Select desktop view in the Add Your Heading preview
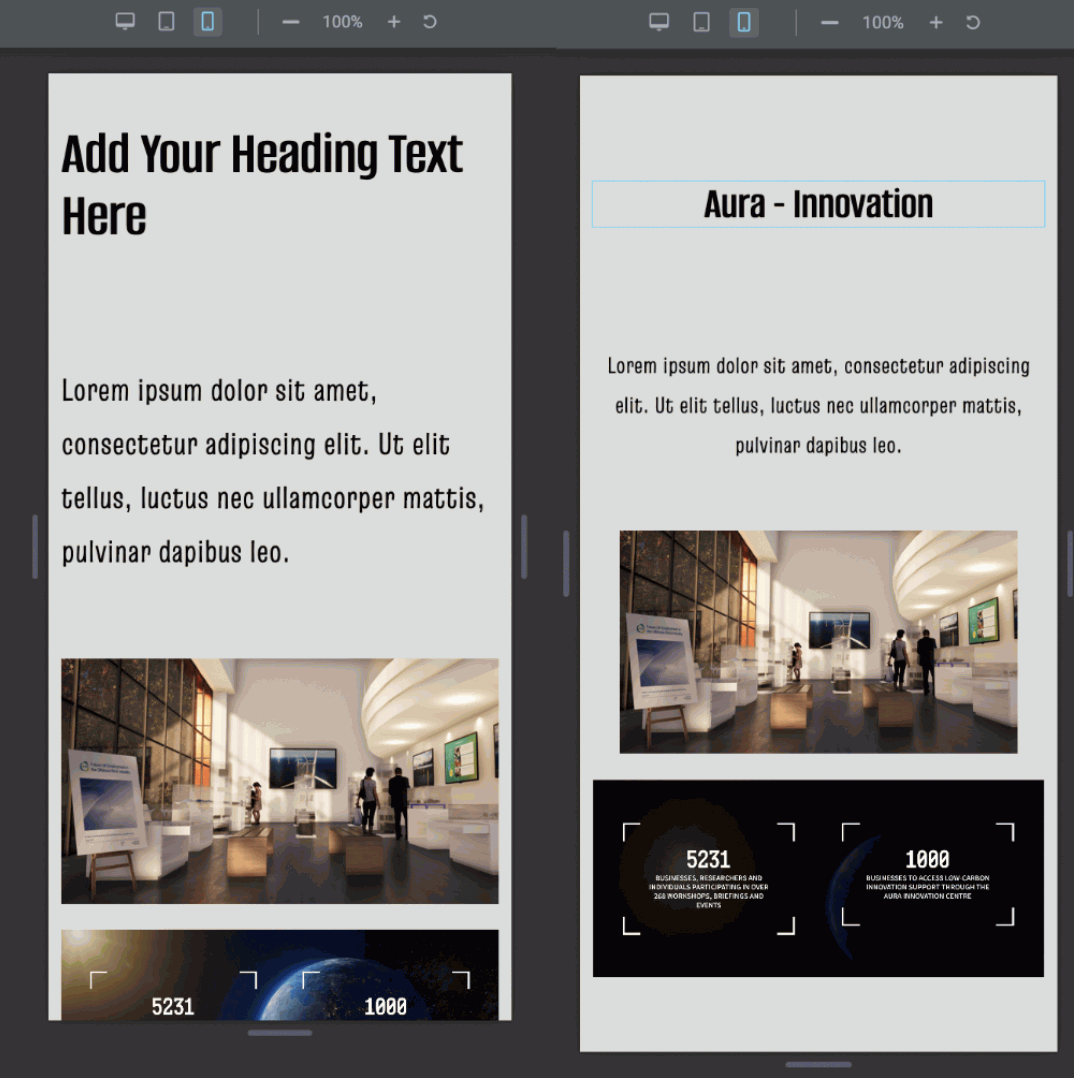 click(125, 22)
